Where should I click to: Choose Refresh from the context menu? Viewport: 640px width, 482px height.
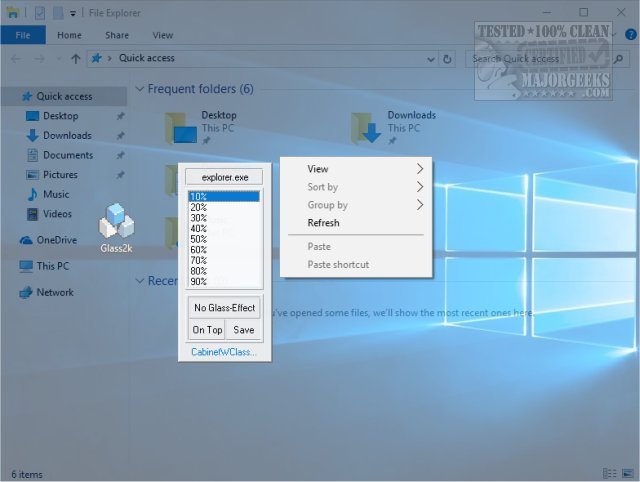pos(356,223)
